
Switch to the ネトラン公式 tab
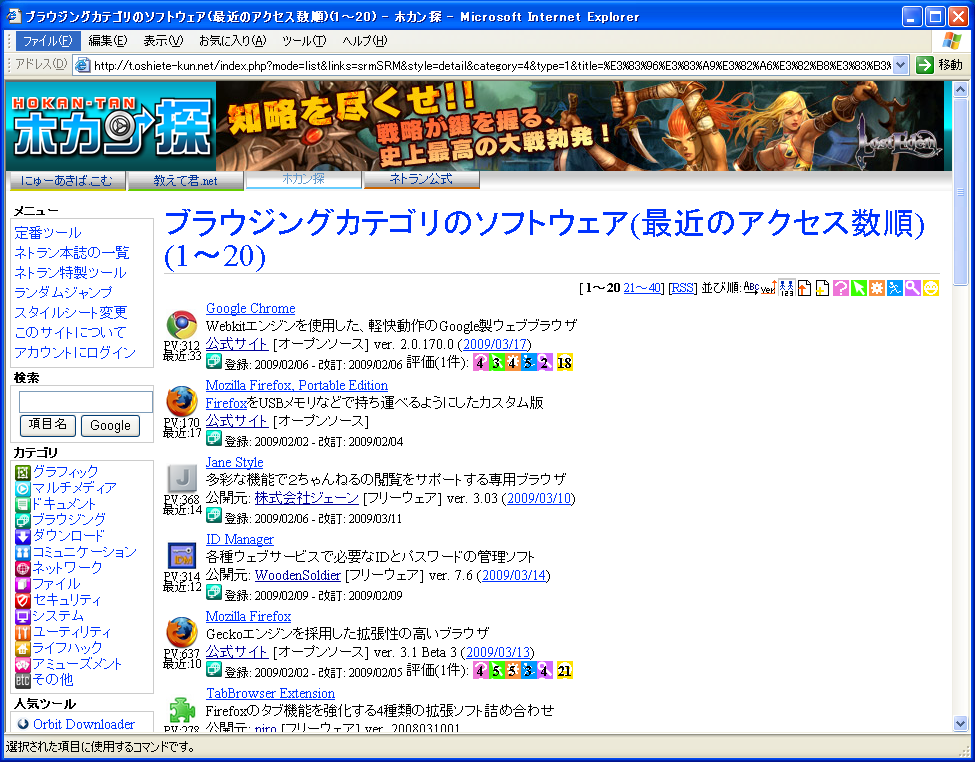[x=421, y=179]
